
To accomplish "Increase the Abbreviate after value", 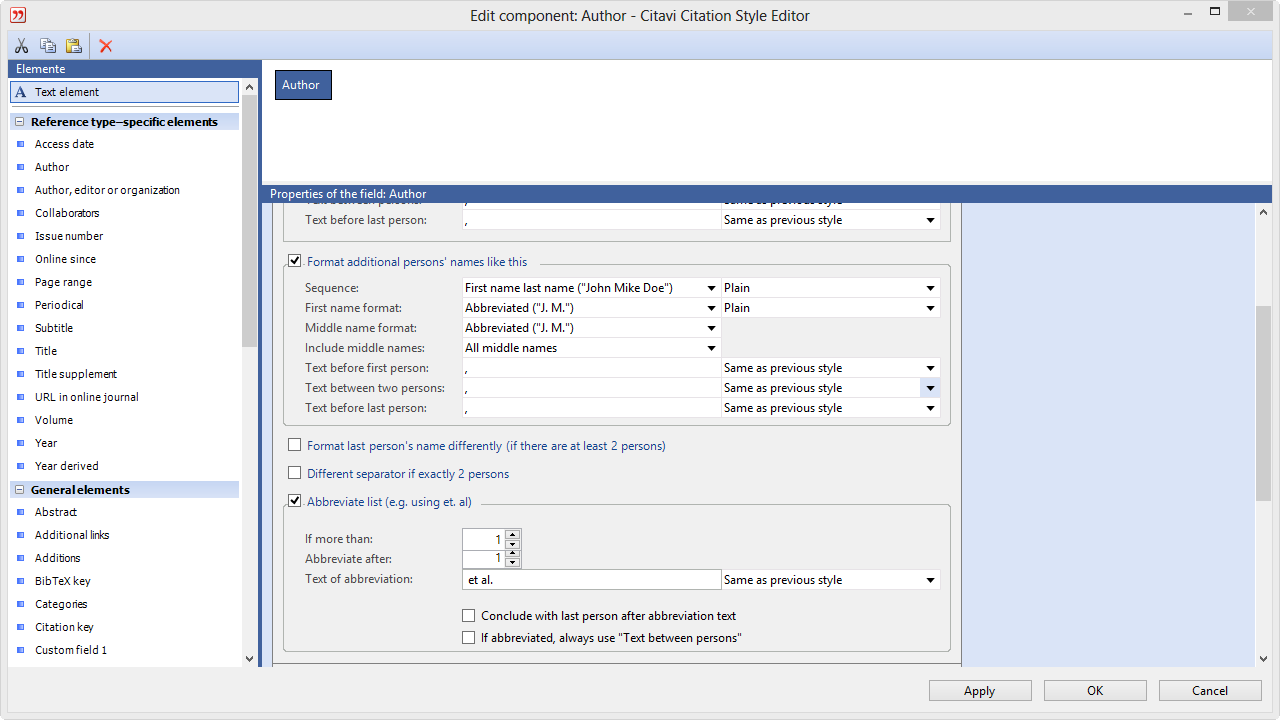I will [513, 555].
